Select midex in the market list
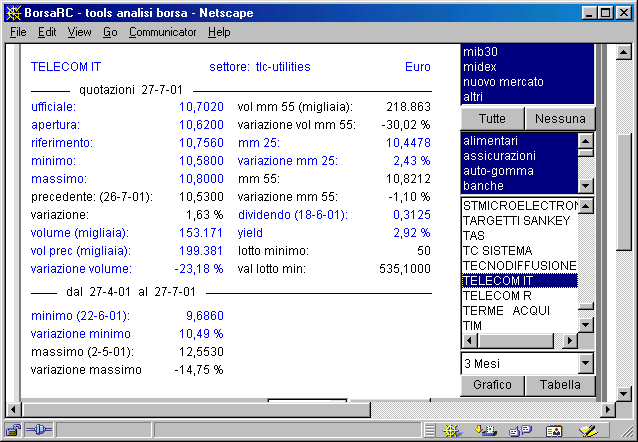 click(x=527, y=67)
